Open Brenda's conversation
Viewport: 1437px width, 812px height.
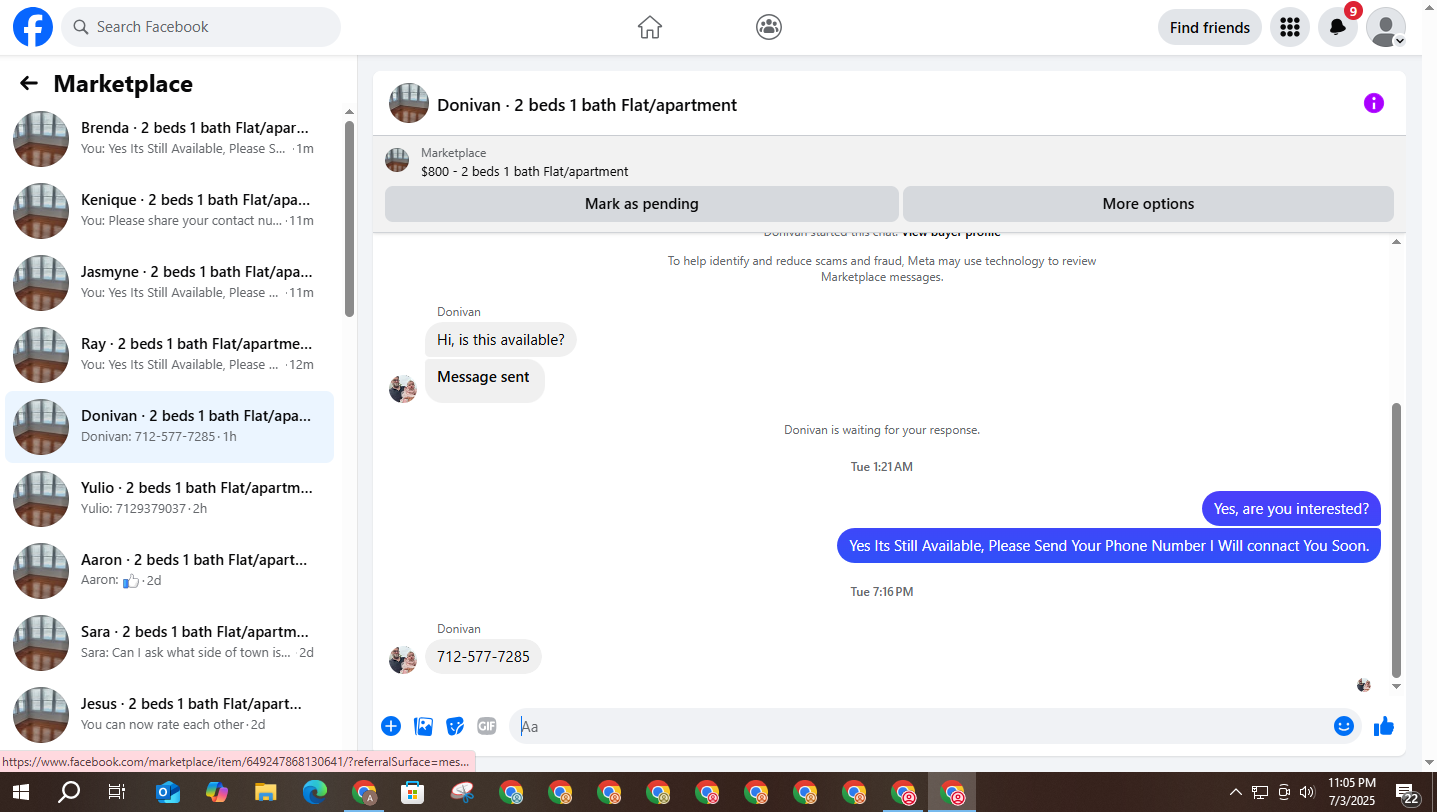170,139
